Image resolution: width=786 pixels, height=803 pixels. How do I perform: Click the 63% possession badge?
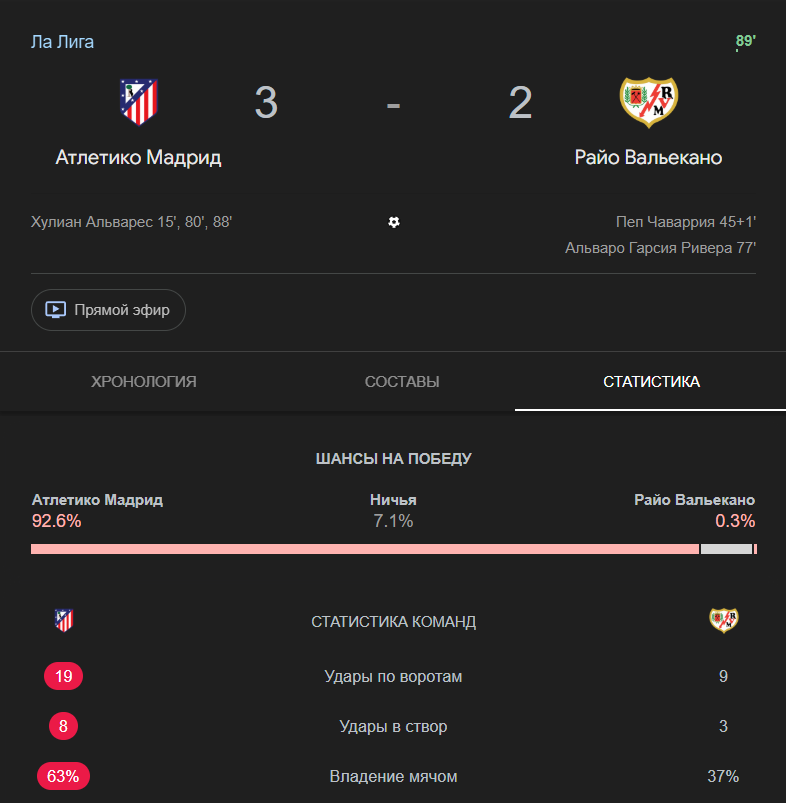[x=64, y=776]
